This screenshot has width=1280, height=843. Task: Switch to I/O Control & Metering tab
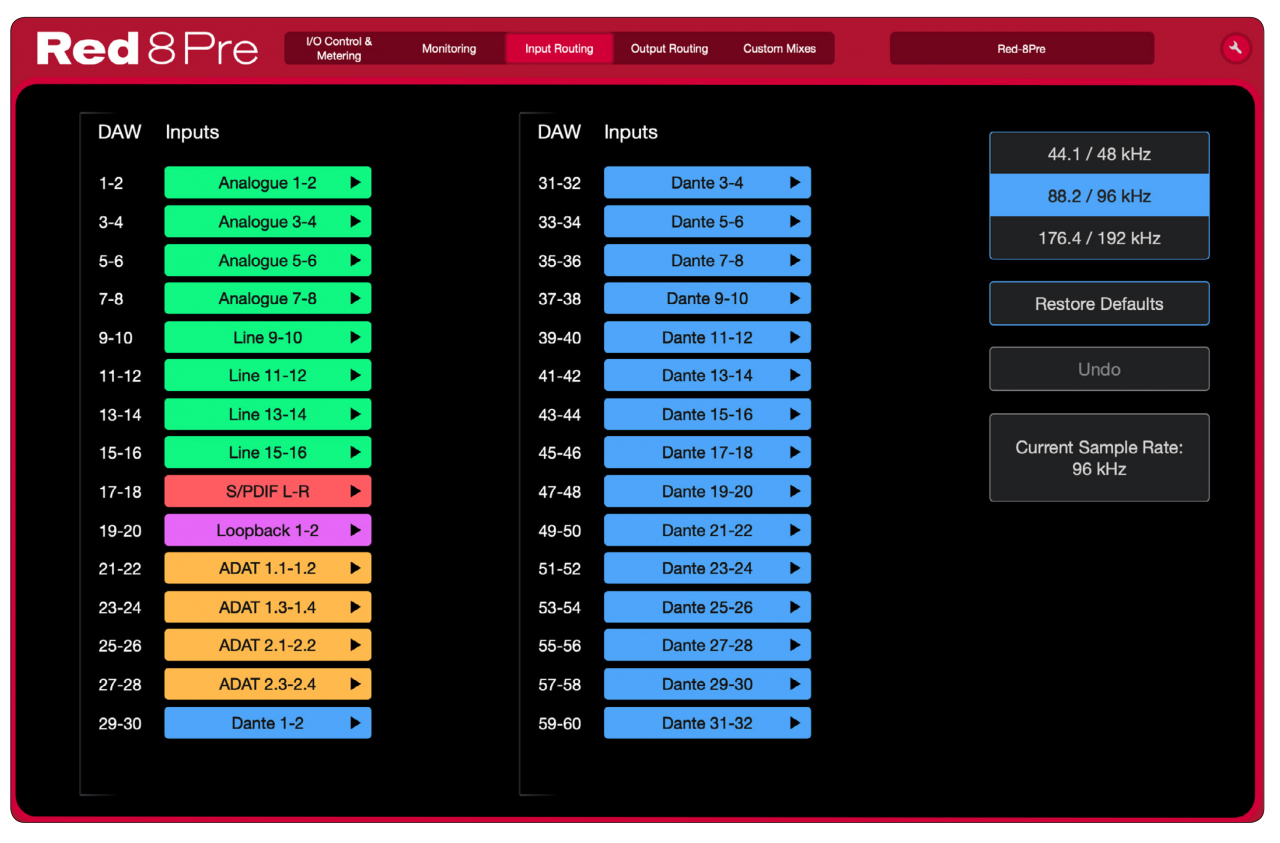click(339, 48)
